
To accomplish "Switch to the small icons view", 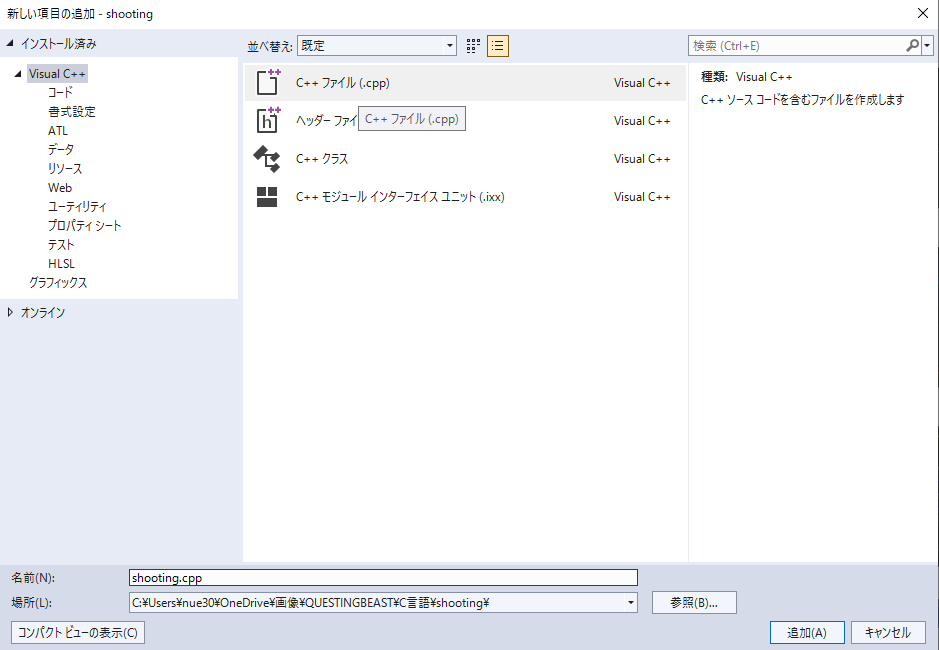I will 472,46.
